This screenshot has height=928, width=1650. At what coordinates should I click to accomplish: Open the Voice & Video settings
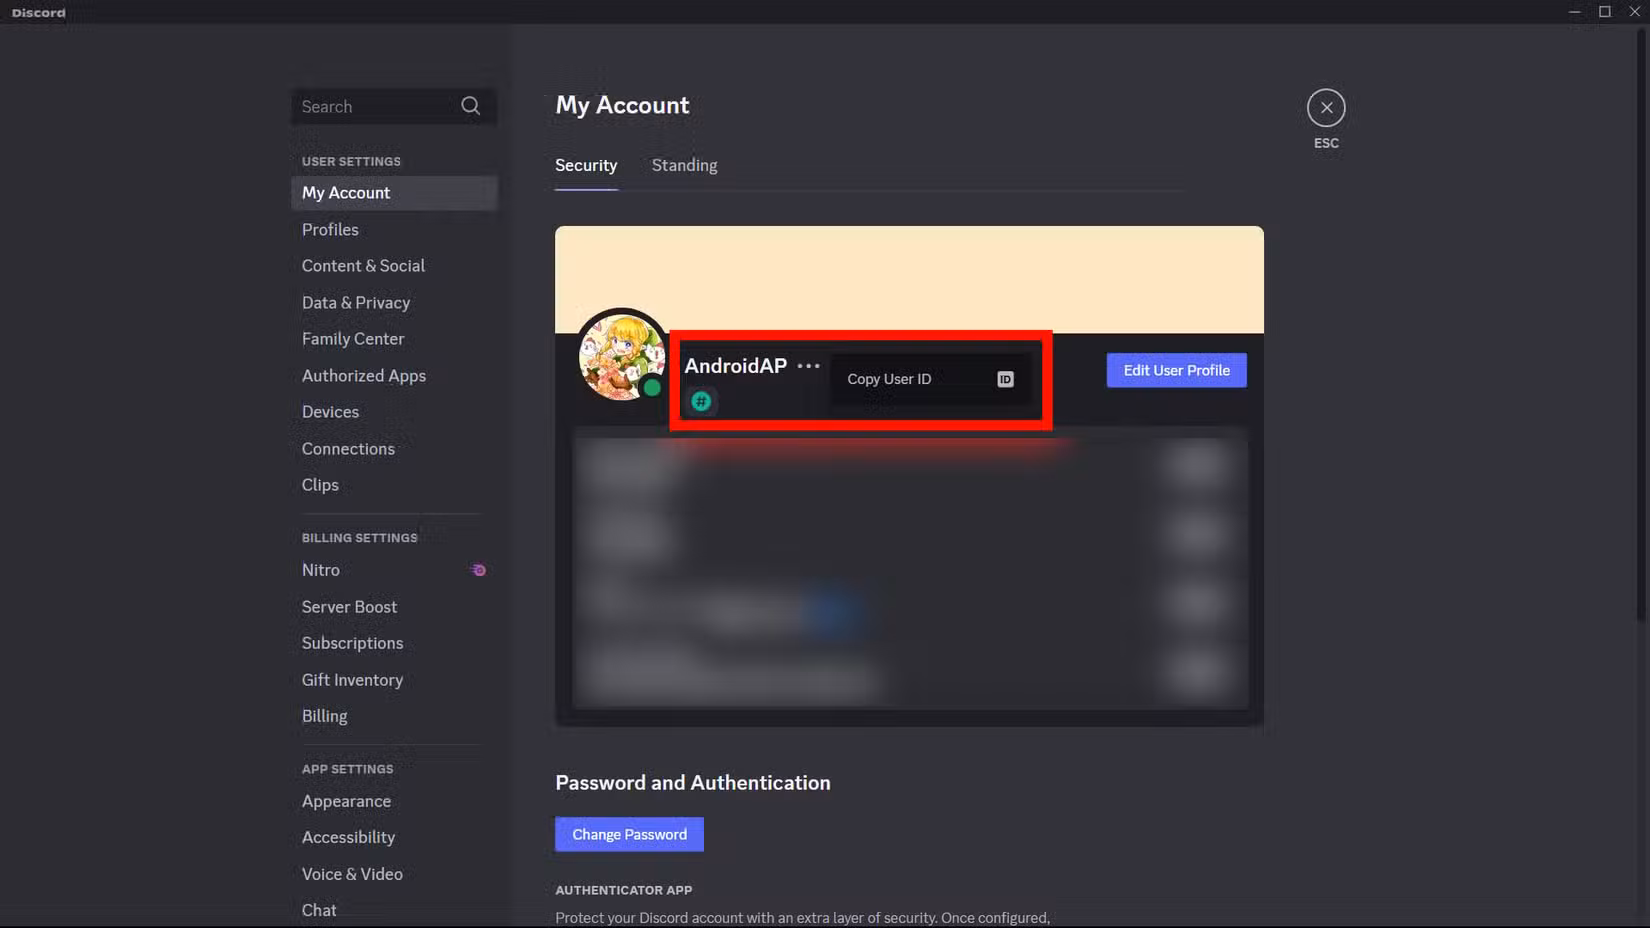(x=352, y=873)
